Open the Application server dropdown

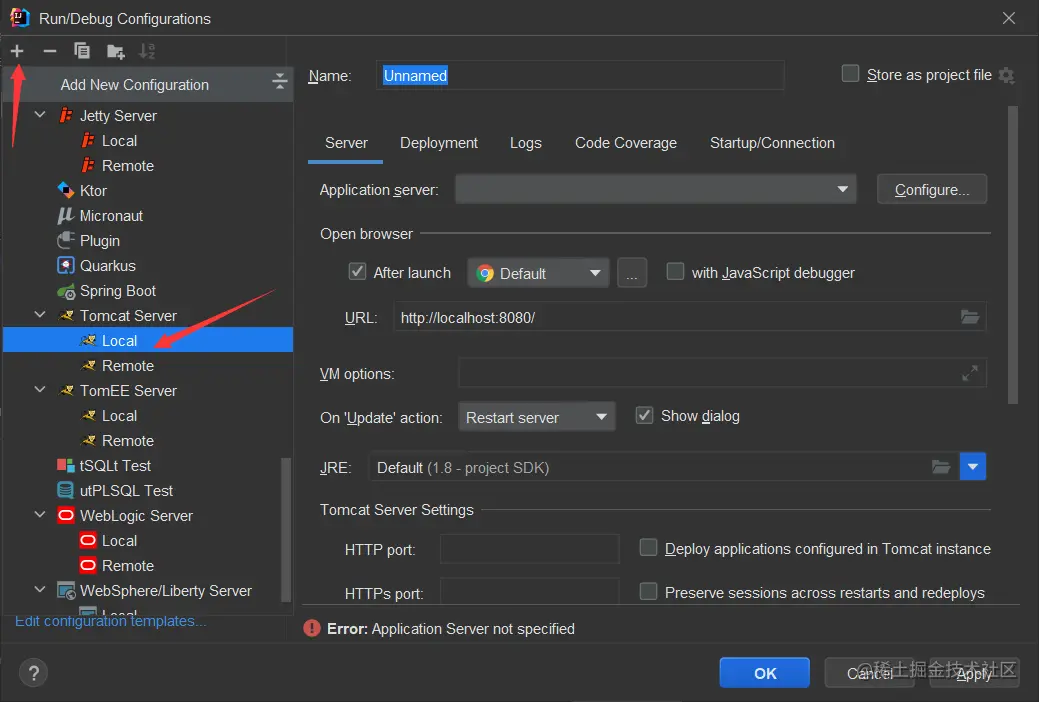click(x=655, y=190)
